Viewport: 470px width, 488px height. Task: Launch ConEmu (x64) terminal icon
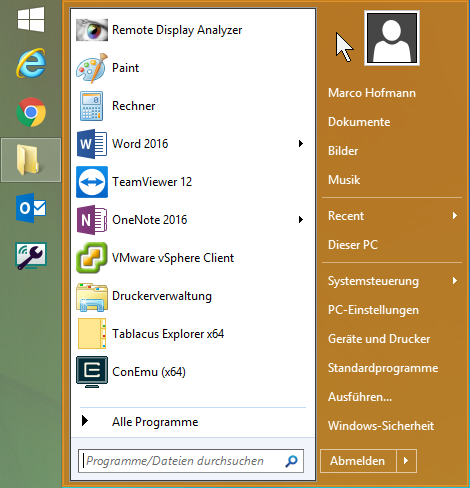[92, 372]
